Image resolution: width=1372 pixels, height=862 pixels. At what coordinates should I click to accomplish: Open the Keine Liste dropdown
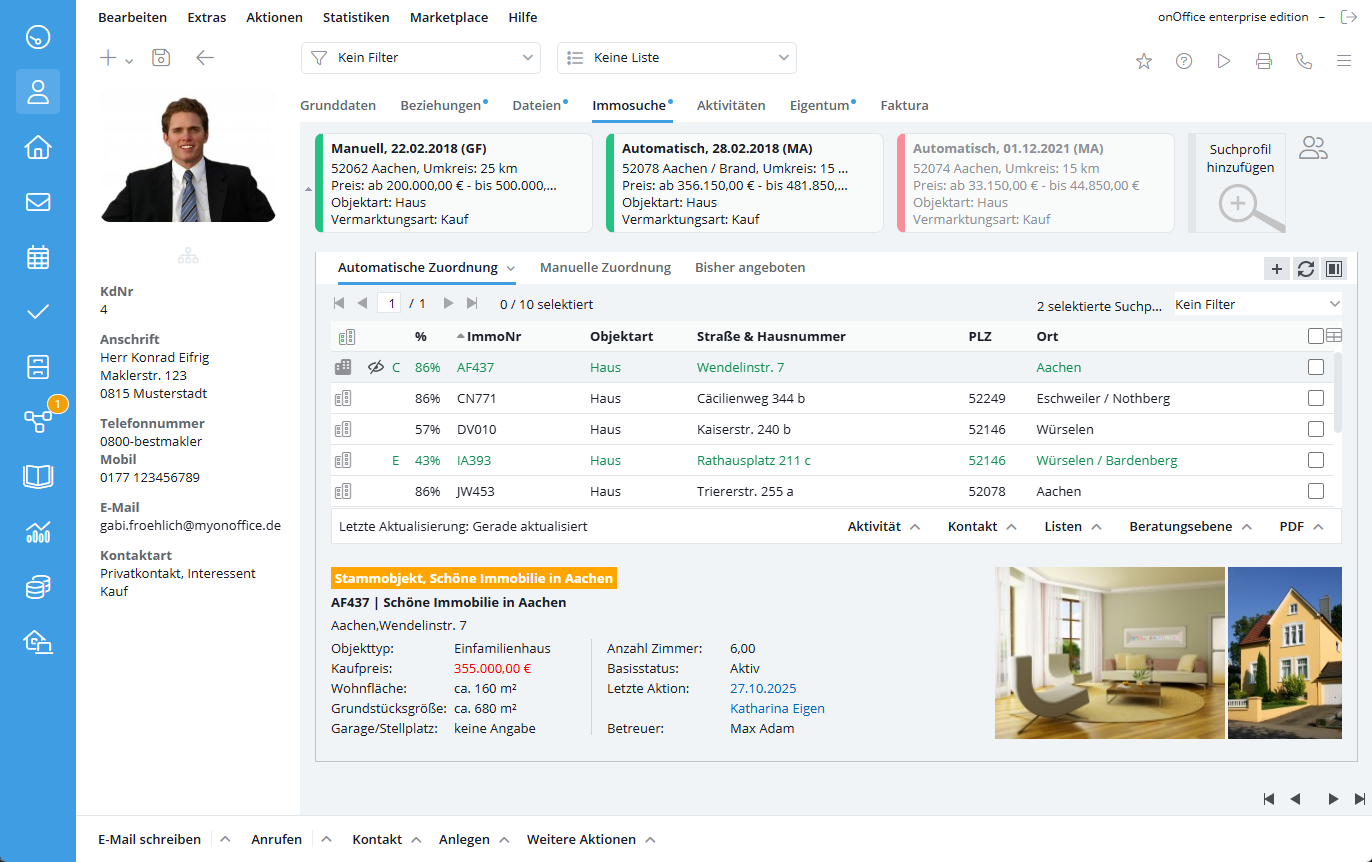coord(676,58)
